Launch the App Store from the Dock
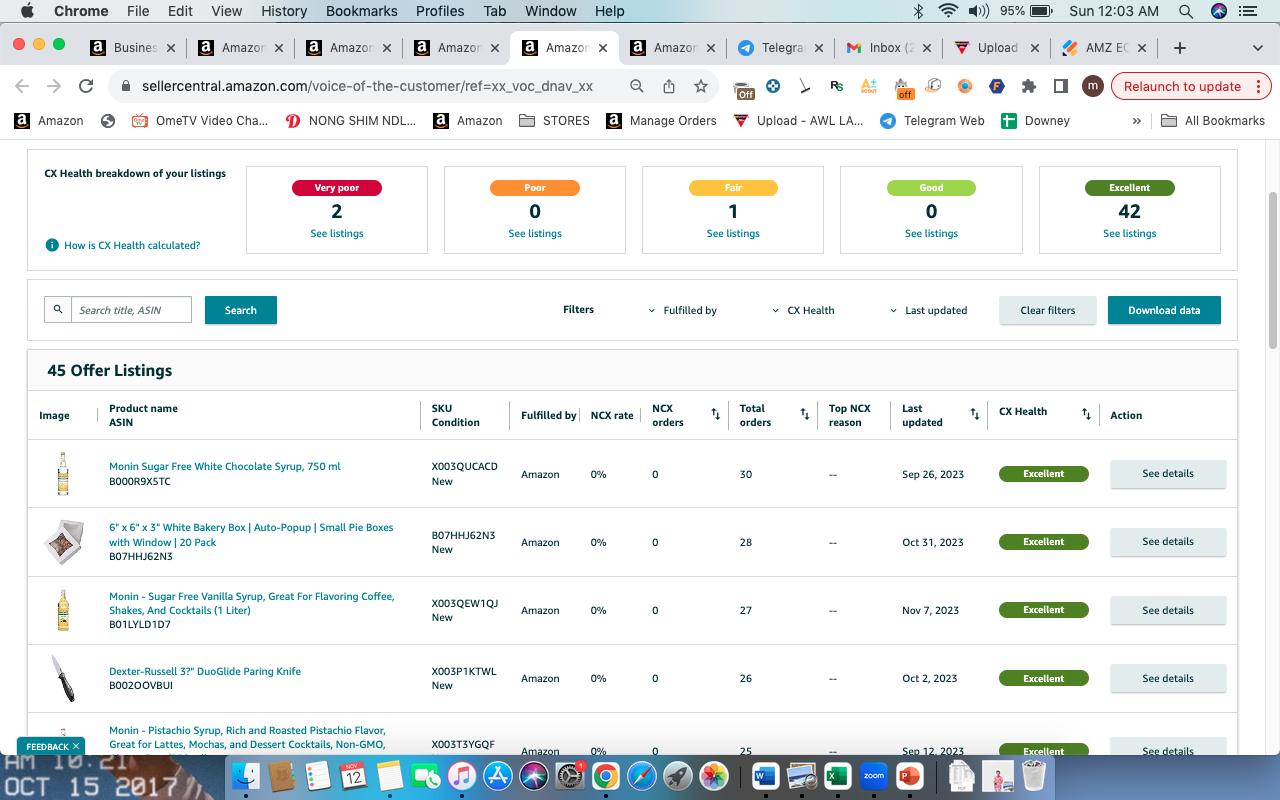 (497, 775)
